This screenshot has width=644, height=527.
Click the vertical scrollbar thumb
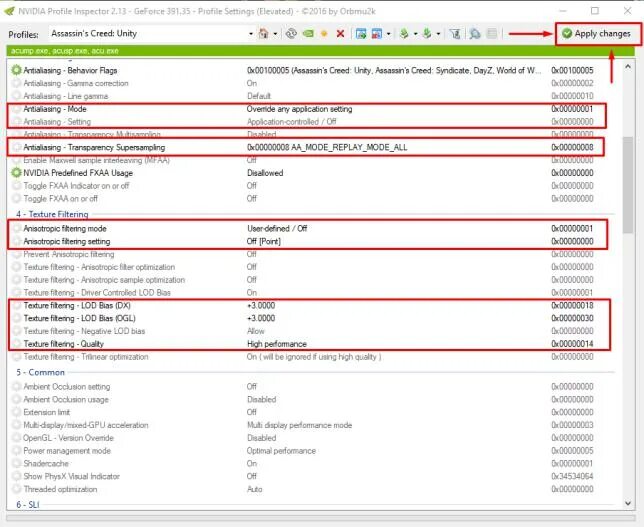click(628, 185)
